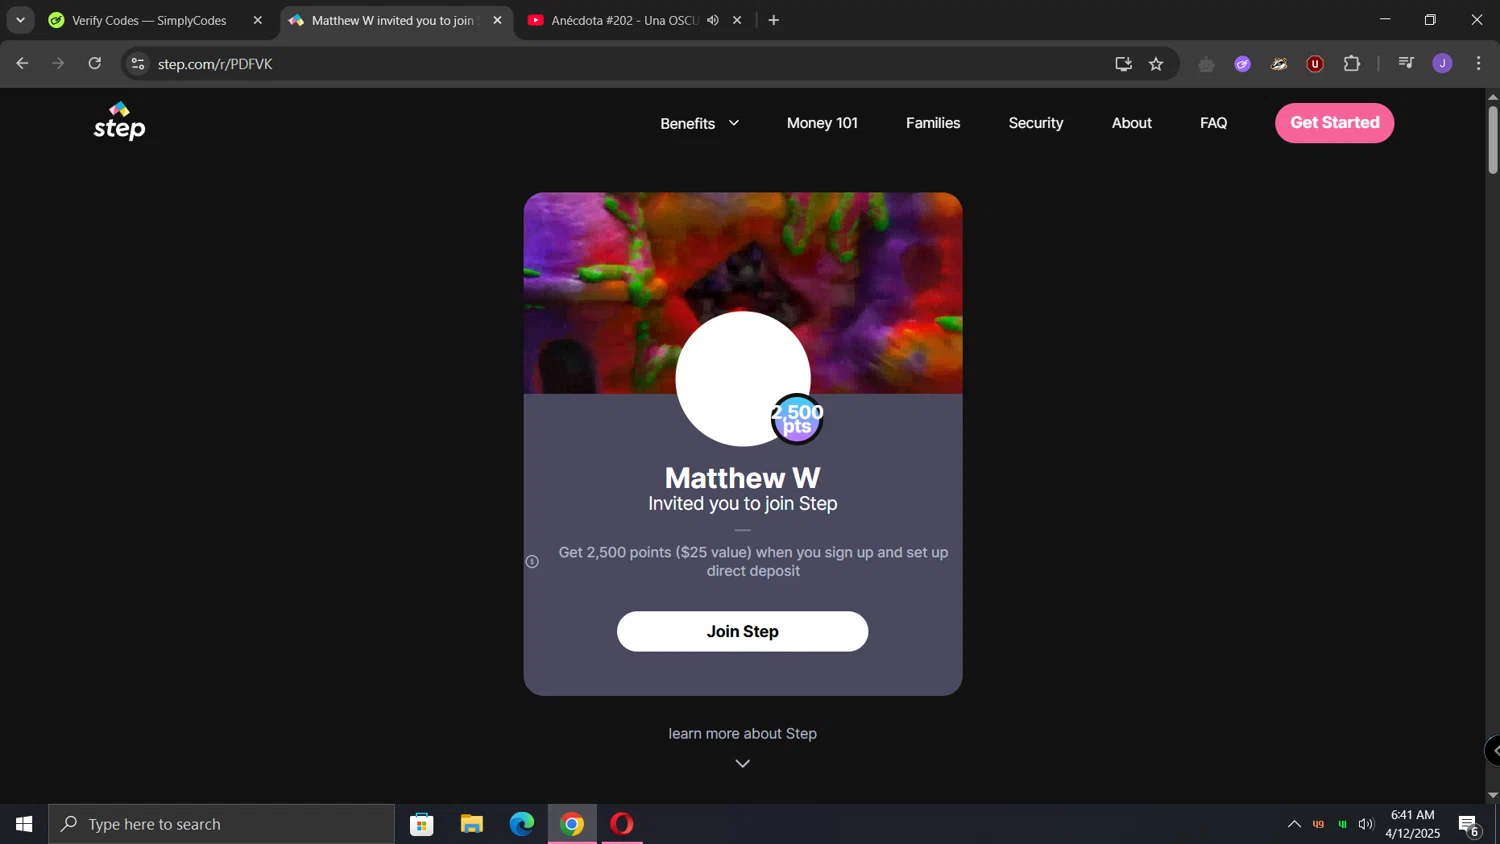Open the About page
The width and height of the screenshot is (1500, 844).
[1132, 123]
